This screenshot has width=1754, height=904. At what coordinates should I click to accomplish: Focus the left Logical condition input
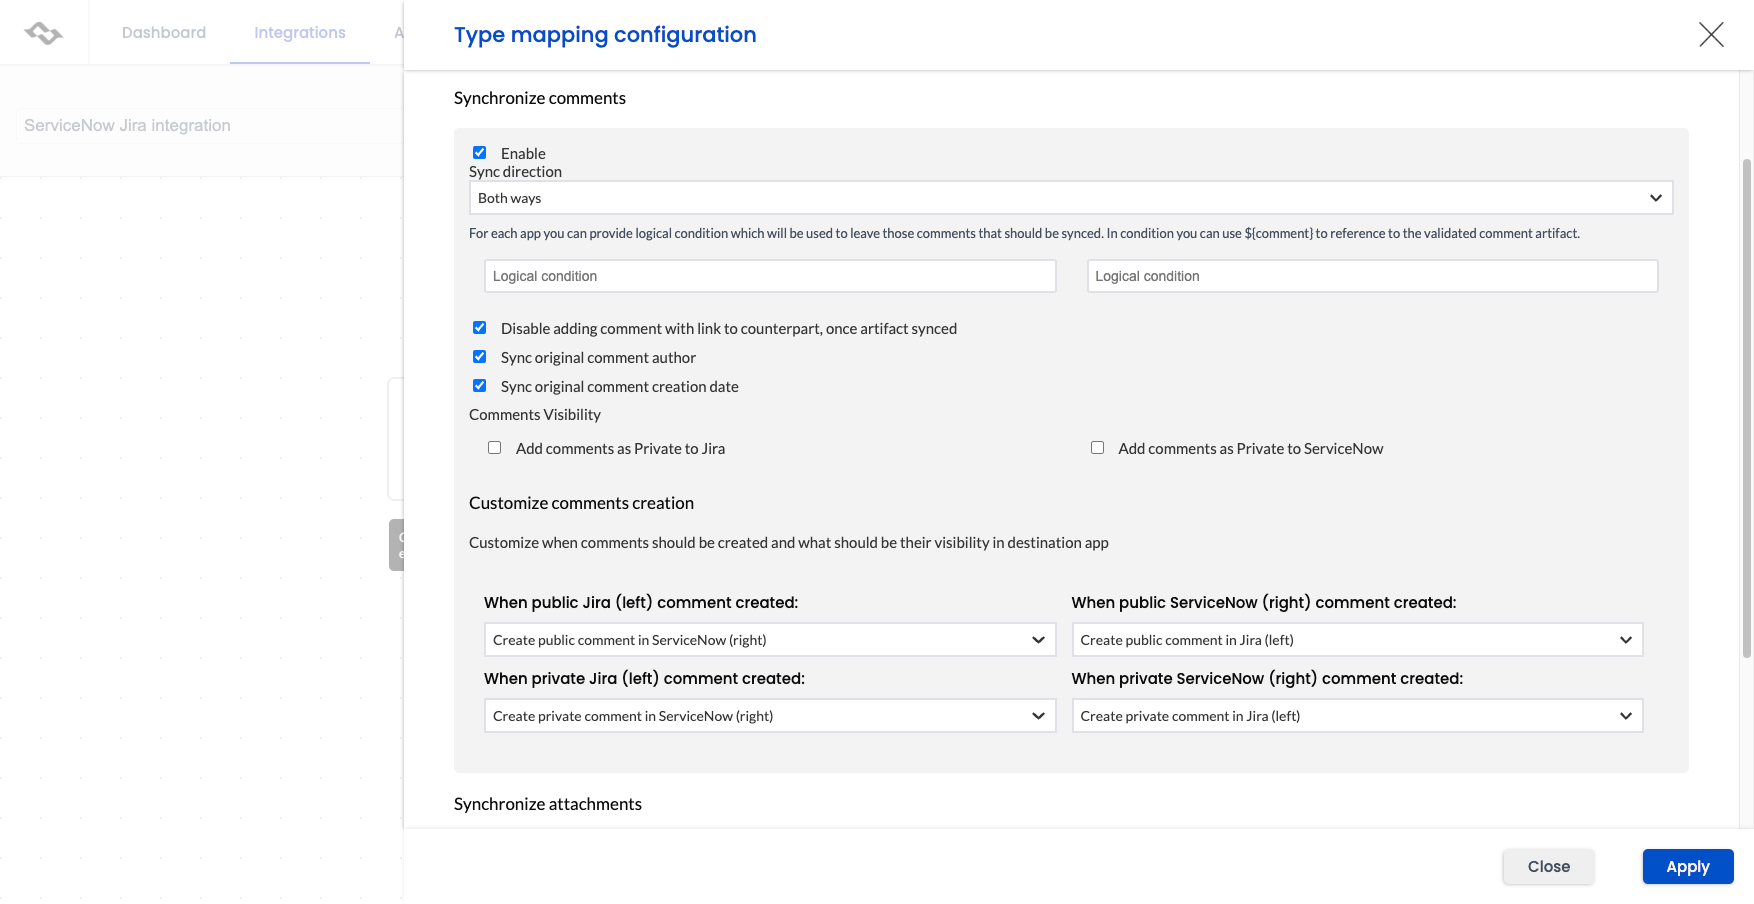[x=770, y=276]
